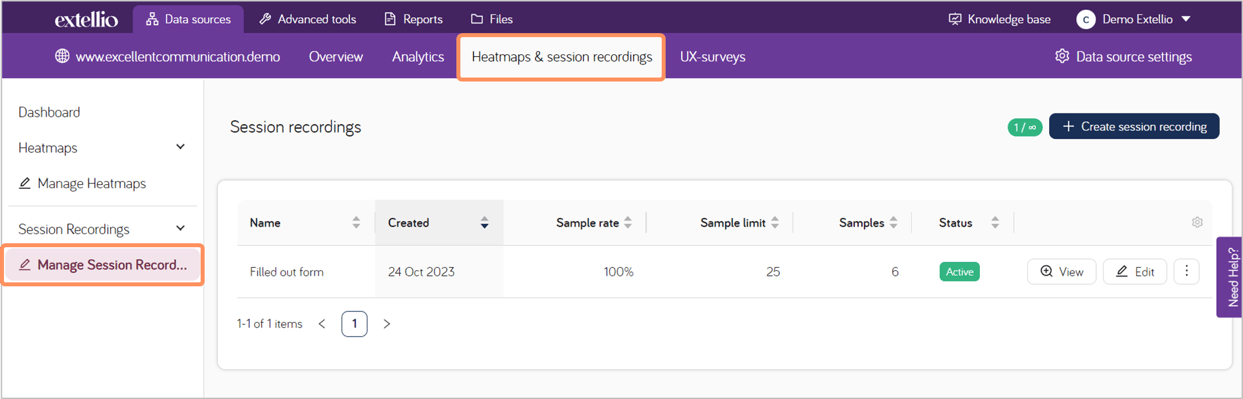
Task: Collapse the Session Recordings sidebar section
Action: pos(180,229)
